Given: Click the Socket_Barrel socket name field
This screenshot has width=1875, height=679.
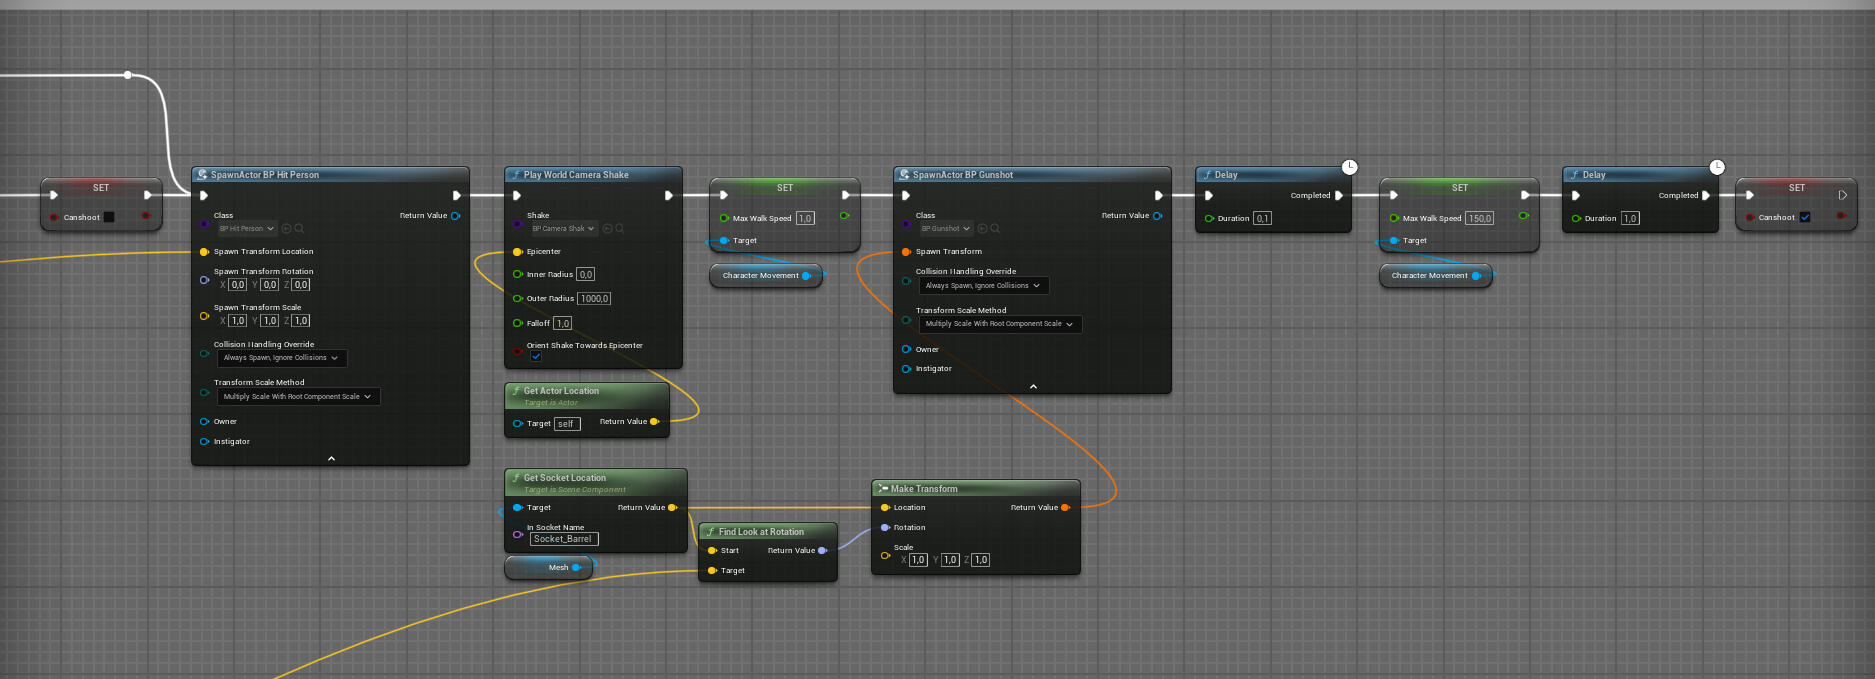Looking at the screenshot, I should click(563, 539).
